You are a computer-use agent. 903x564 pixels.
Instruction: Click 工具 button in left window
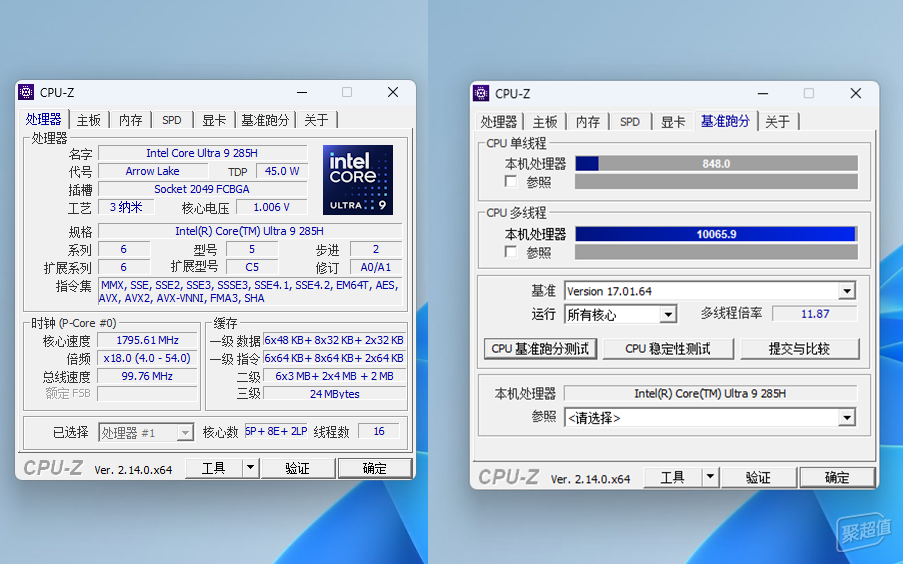[214, 468]
